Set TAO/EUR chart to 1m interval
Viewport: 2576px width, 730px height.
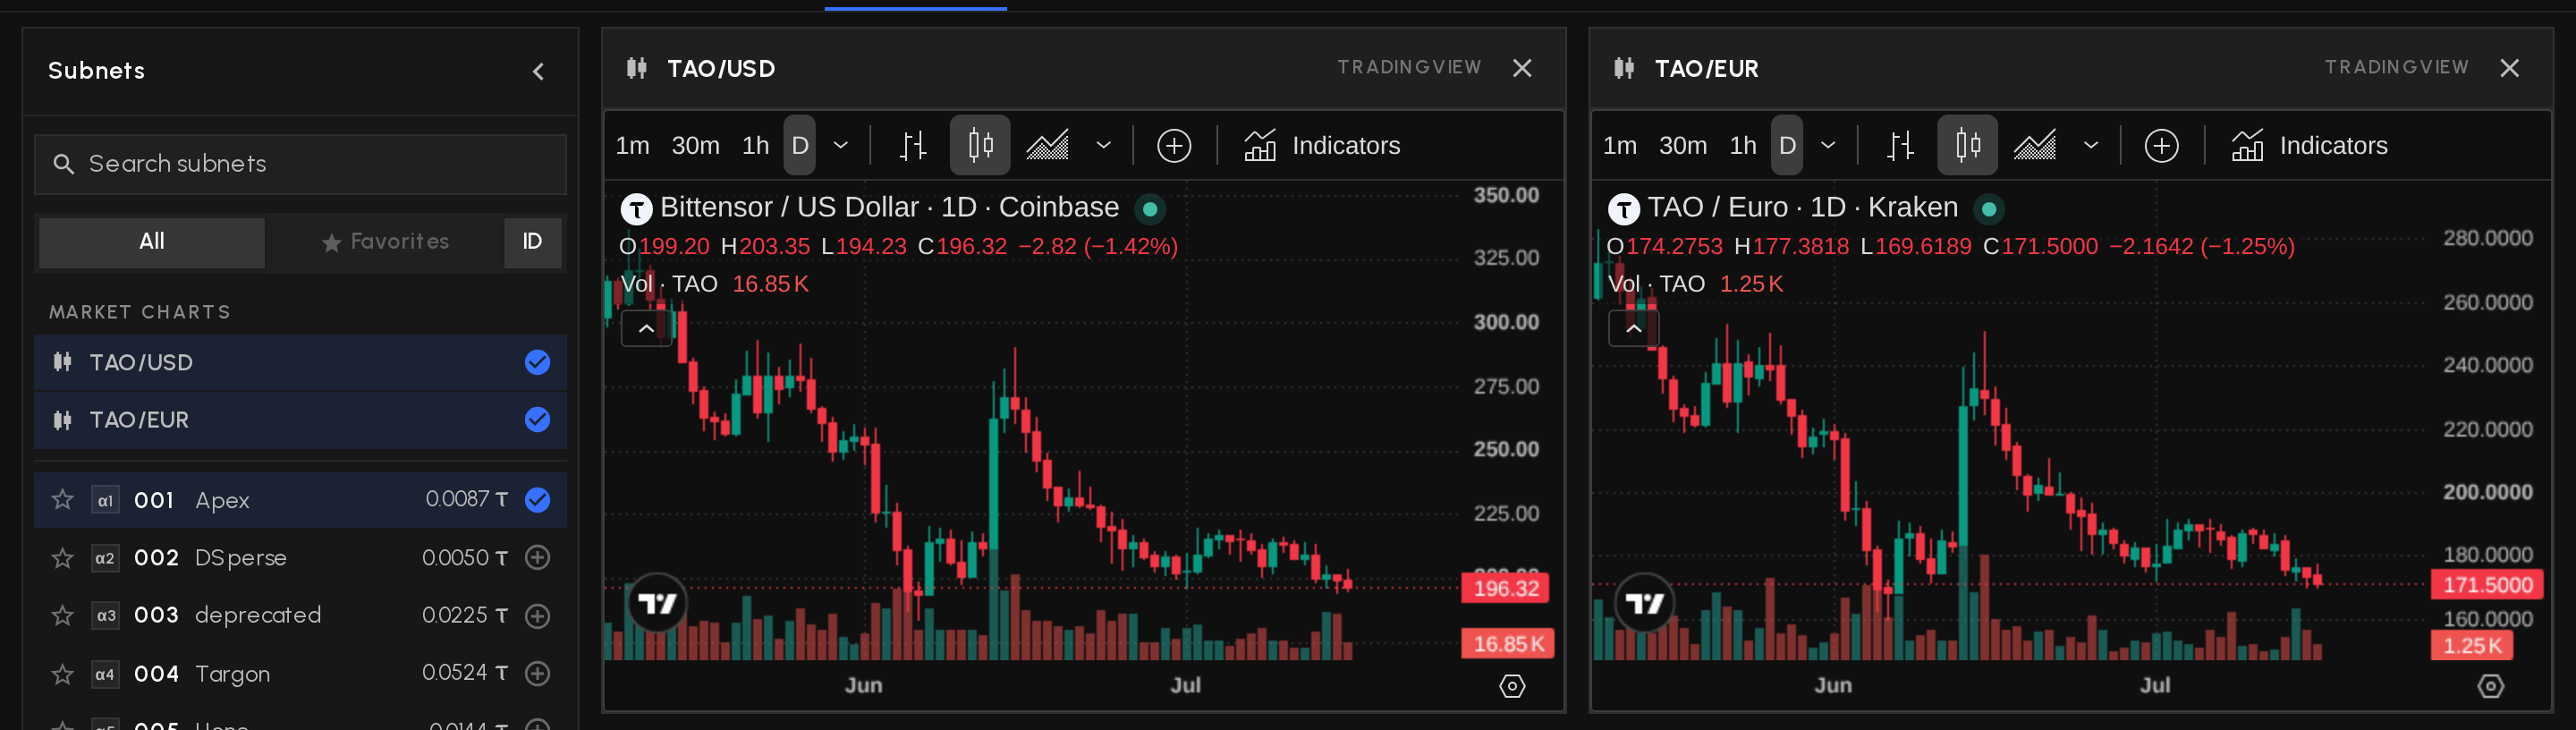click(1619, 146)
